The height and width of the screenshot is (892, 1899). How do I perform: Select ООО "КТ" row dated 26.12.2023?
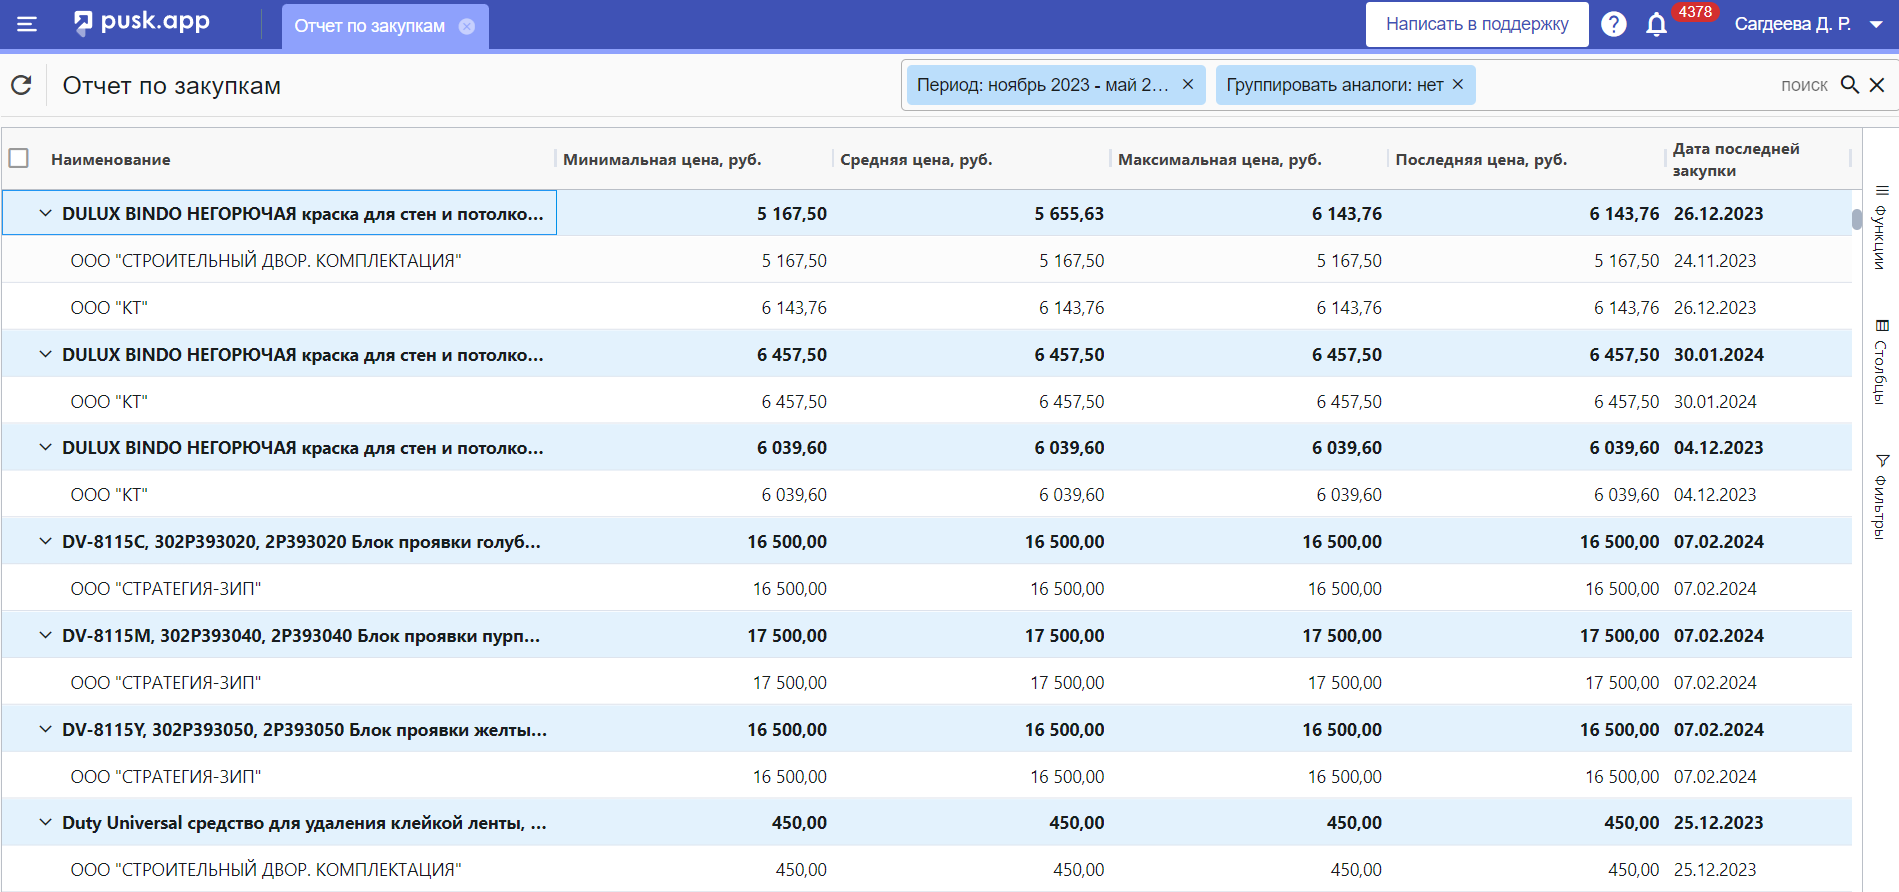tap(926, 307)
